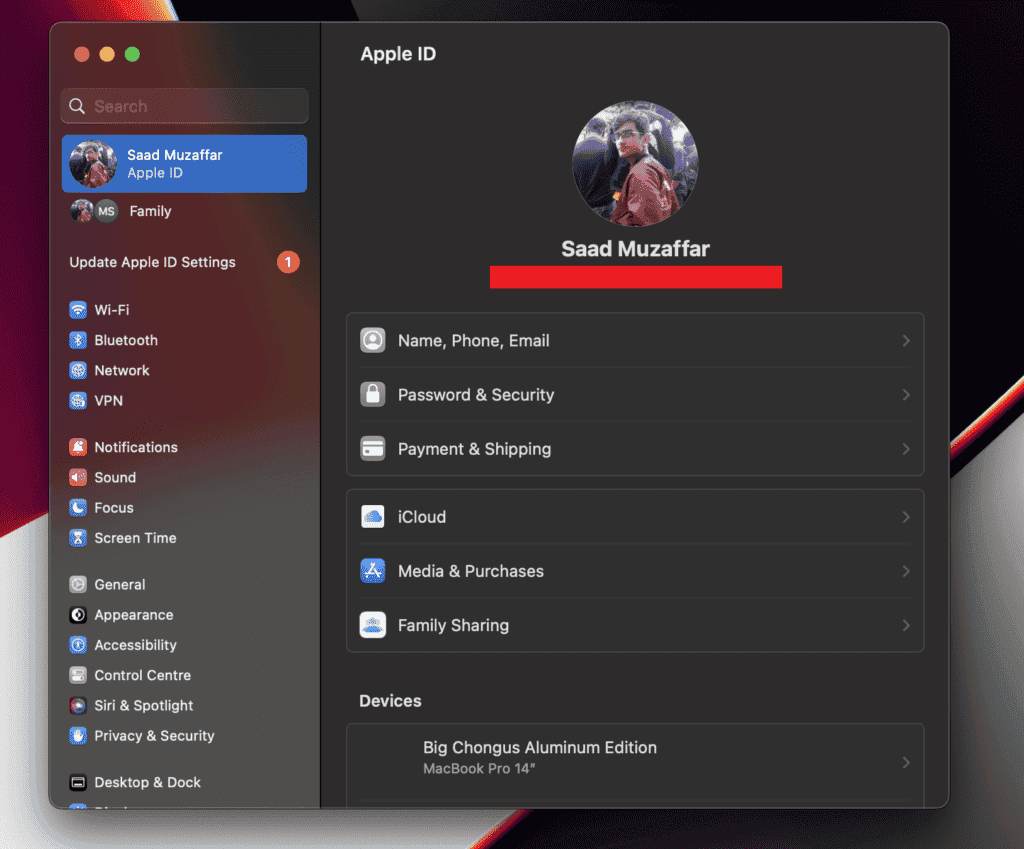Click Update Apple ID Settings notice
The image size is (1024, 849).
[152, 262]
